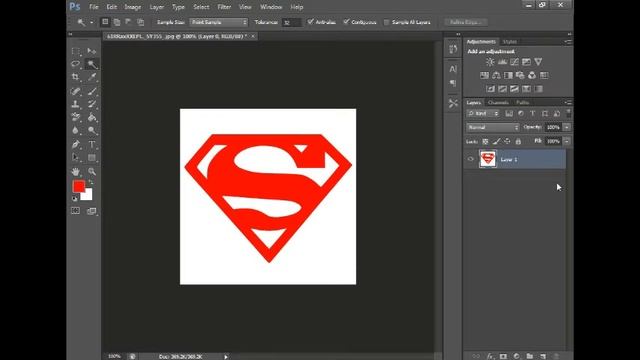Select the Eyedropper tool
Viewport: 640px width, 360px height.
[92, 77]
